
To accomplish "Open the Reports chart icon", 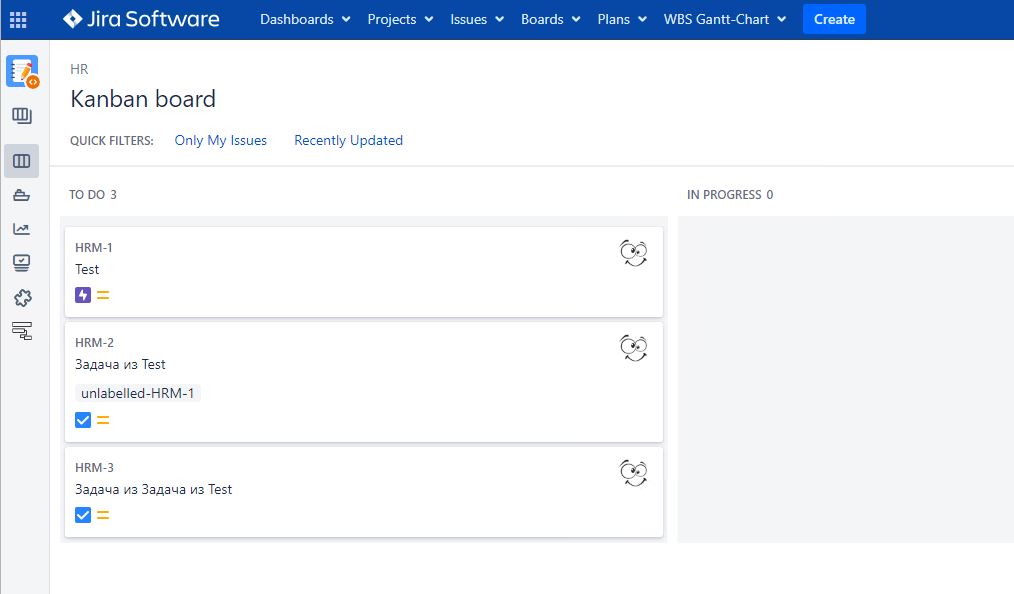I will point(21,229).
